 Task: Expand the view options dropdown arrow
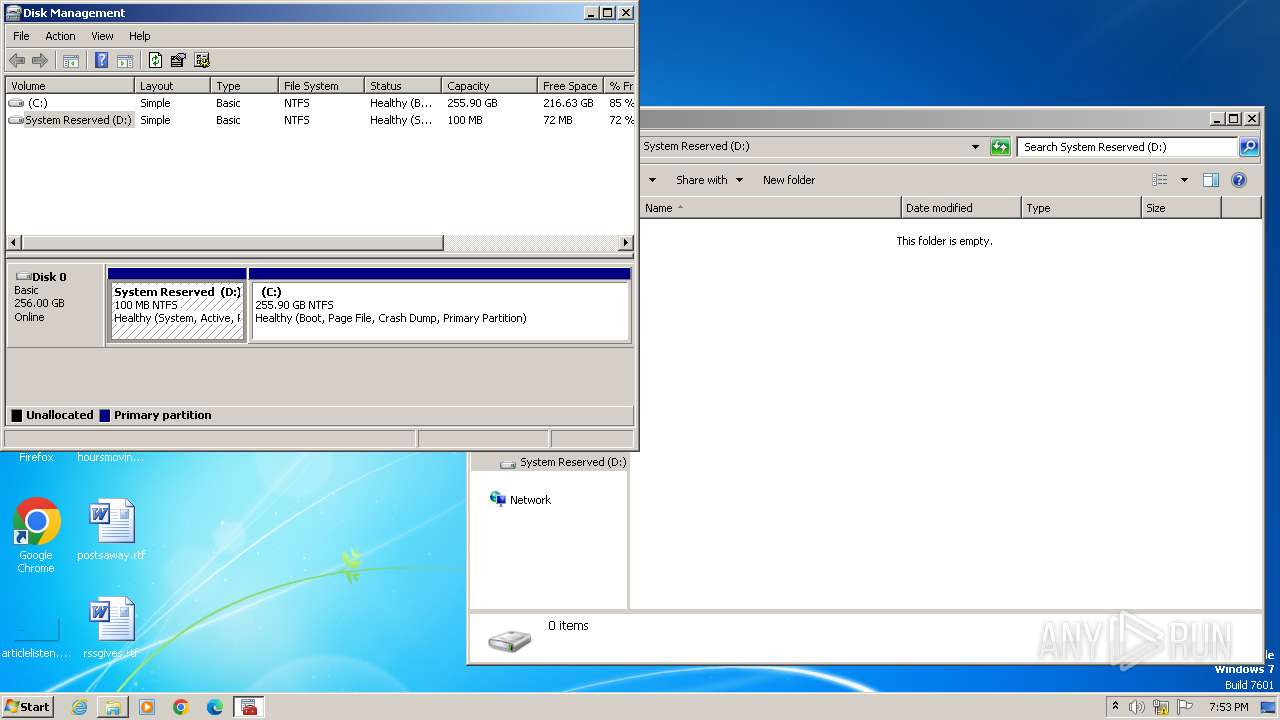pos(1184,180)
